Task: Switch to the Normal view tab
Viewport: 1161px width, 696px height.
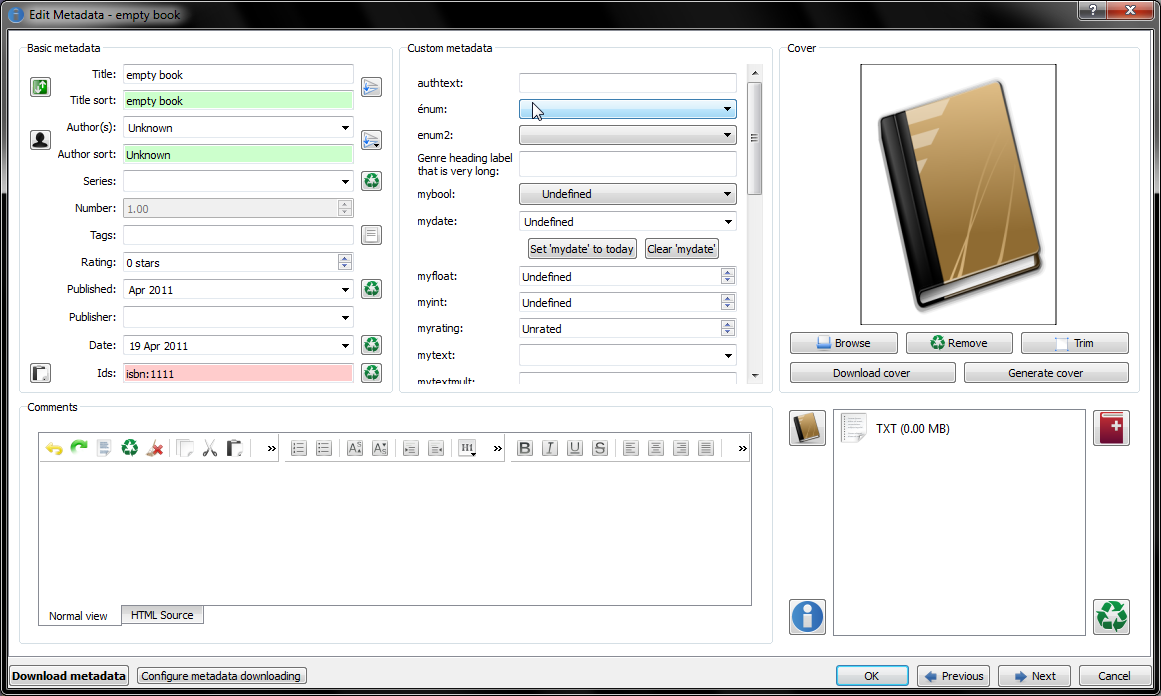Action: click(78, 616)
